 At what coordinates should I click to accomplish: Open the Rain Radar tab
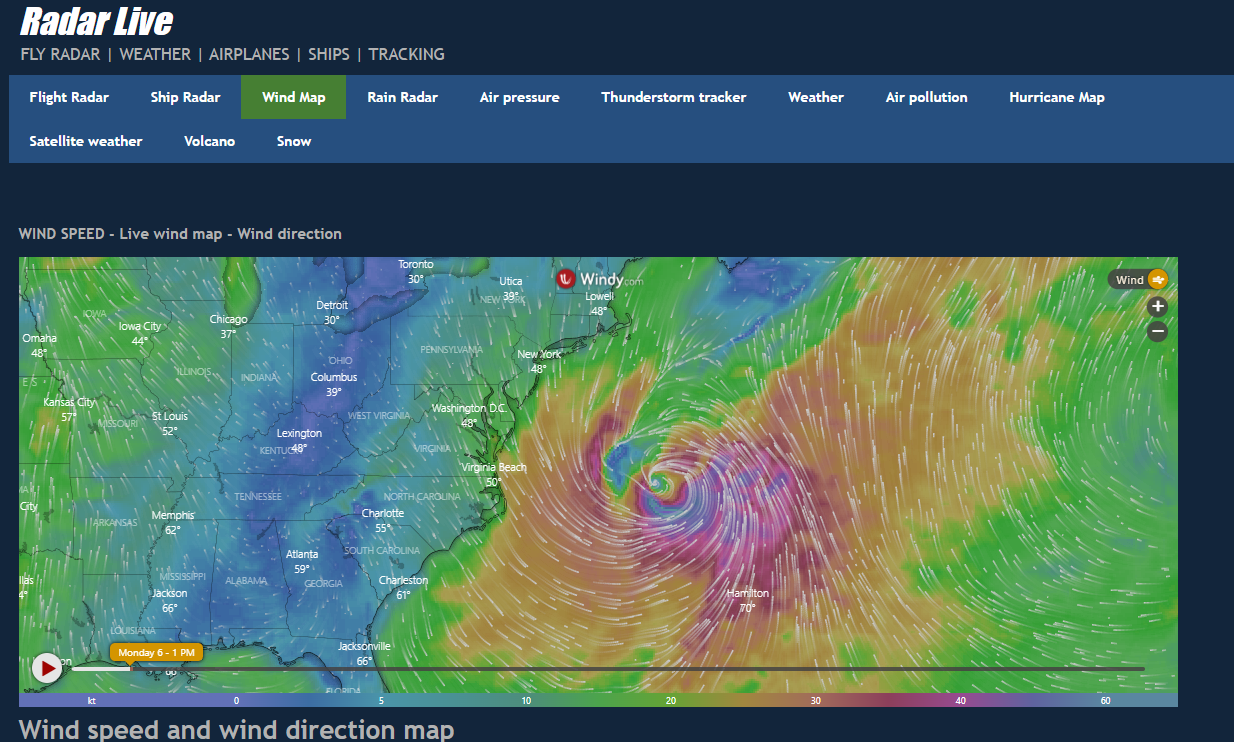(x=402, y=97)
